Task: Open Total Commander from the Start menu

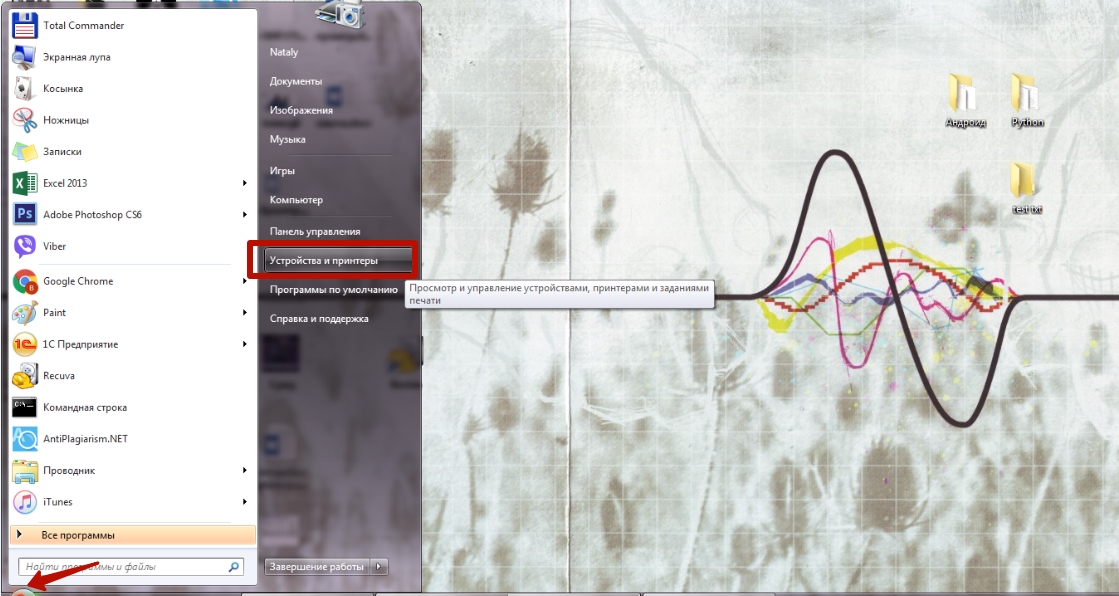Action: coord(83,25)
